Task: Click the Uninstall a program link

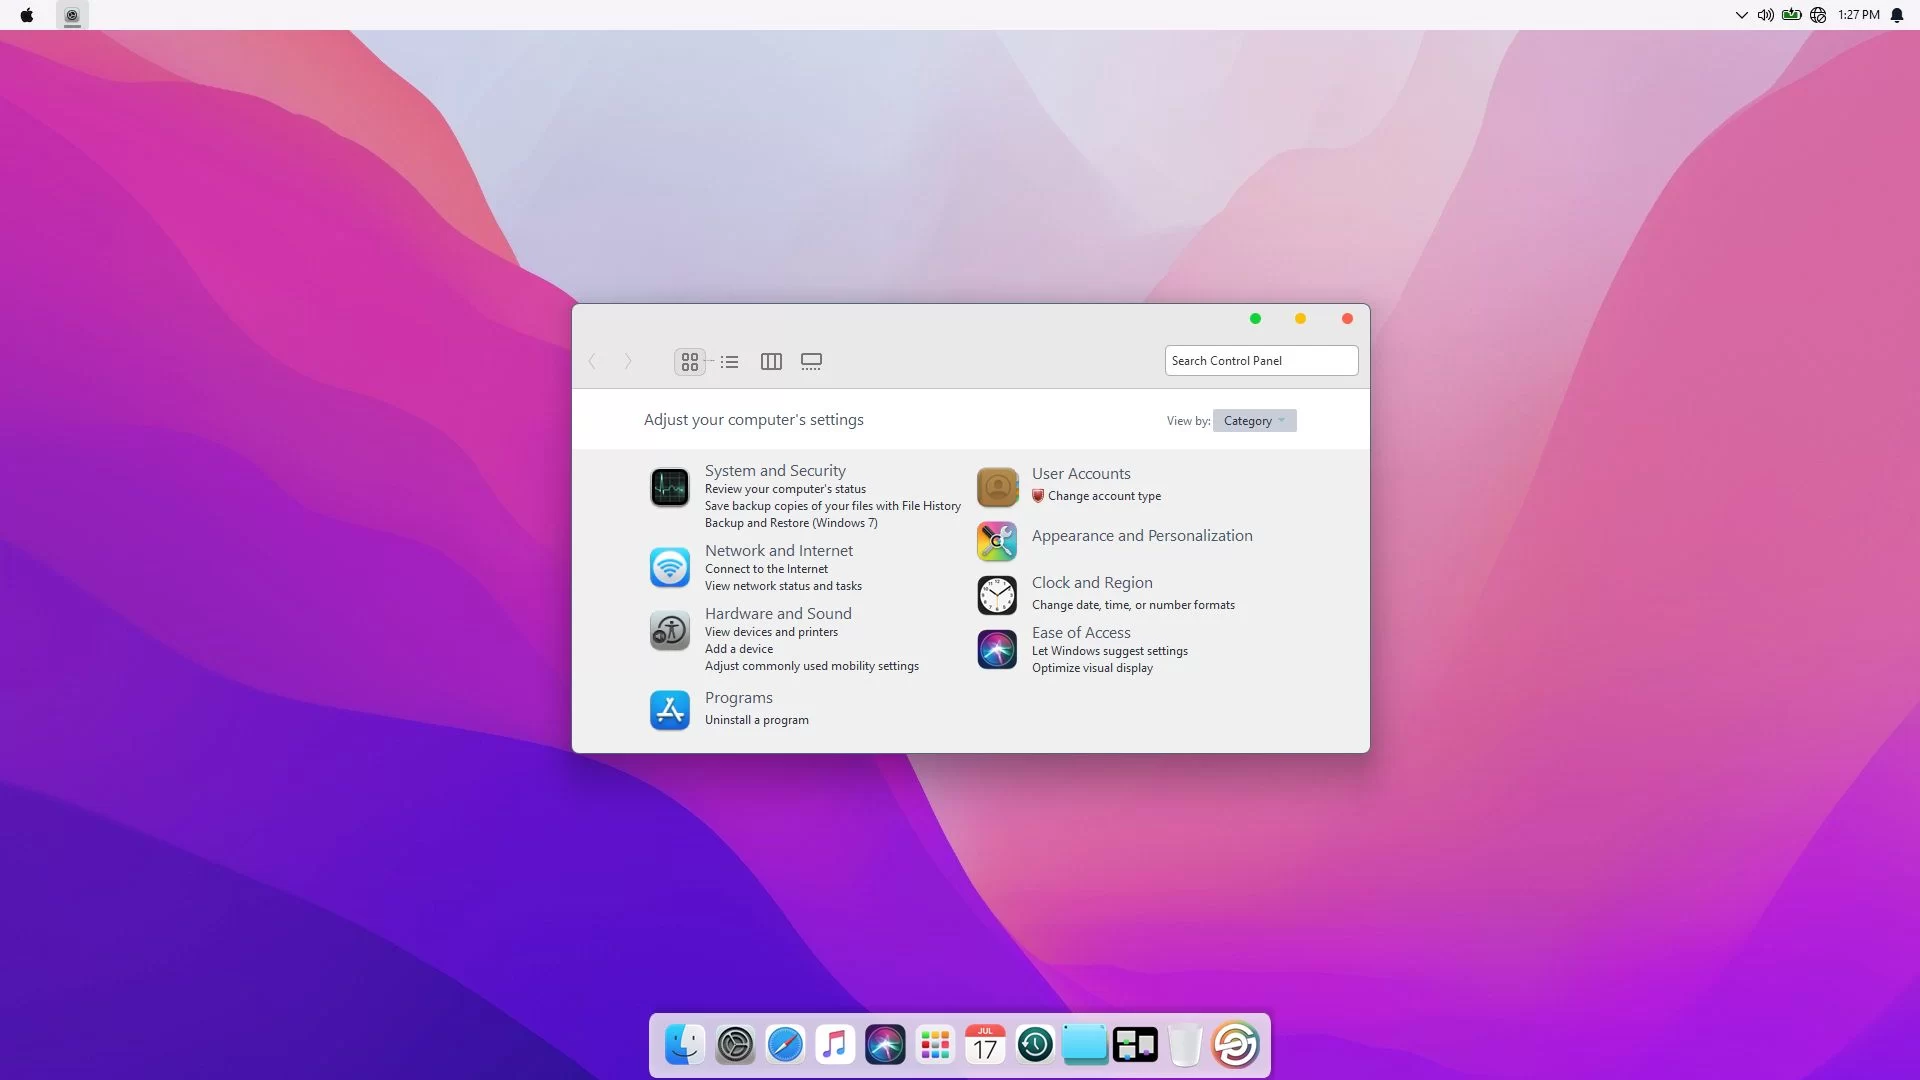Action: [x=756, y=720]
